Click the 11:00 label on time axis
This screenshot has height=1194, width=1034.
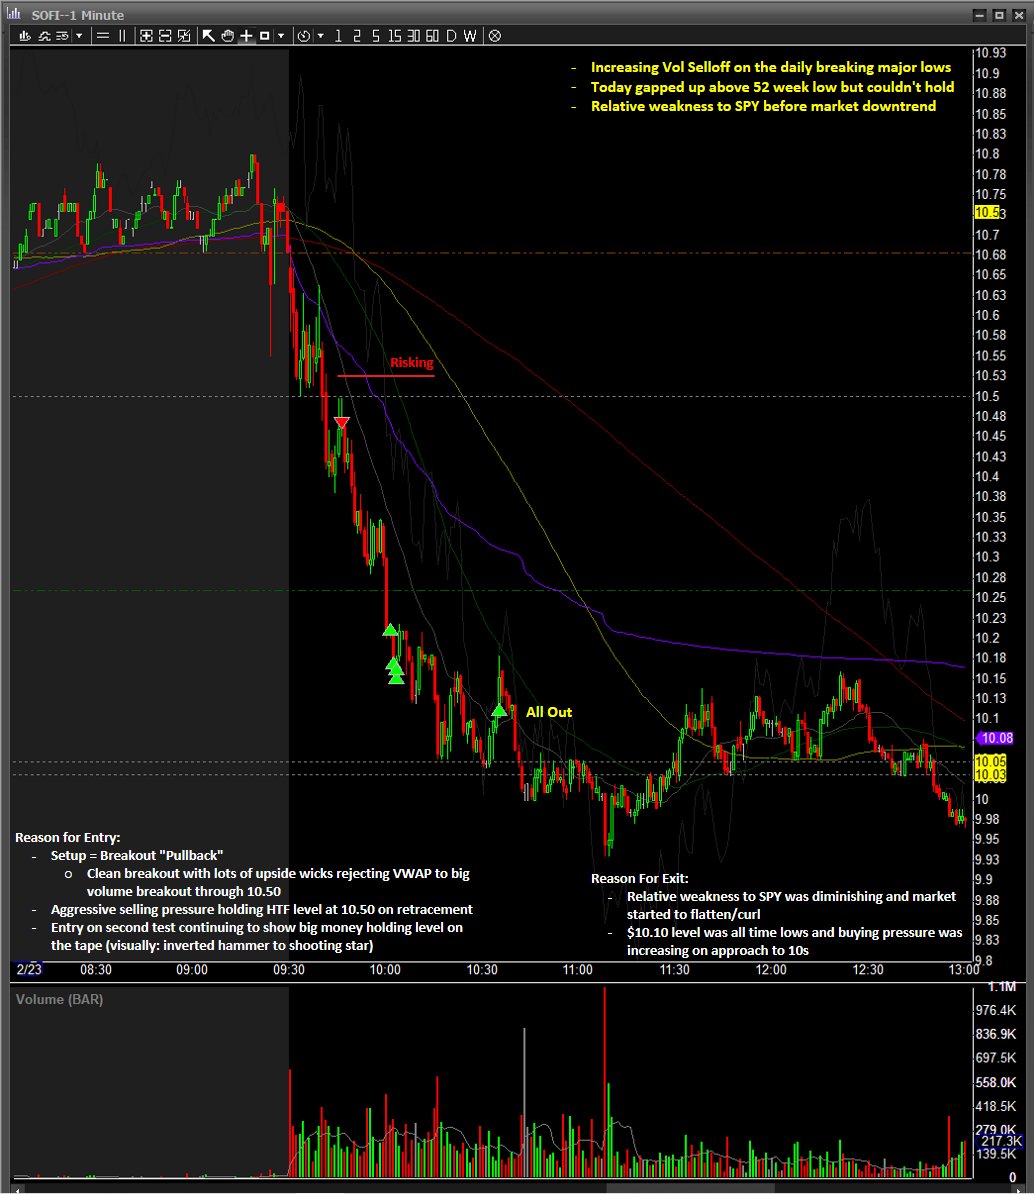point(578,969)
